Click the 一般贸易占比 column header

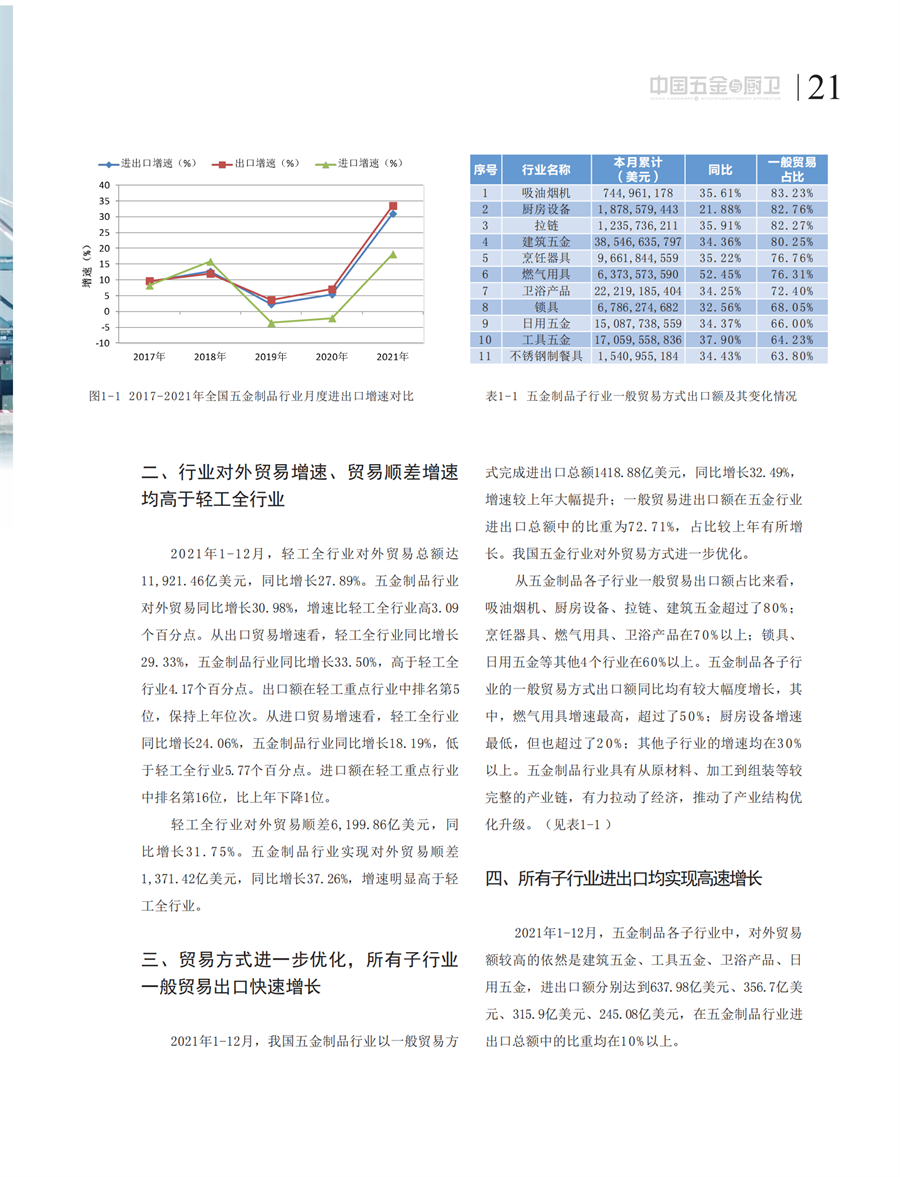[792, 170]
